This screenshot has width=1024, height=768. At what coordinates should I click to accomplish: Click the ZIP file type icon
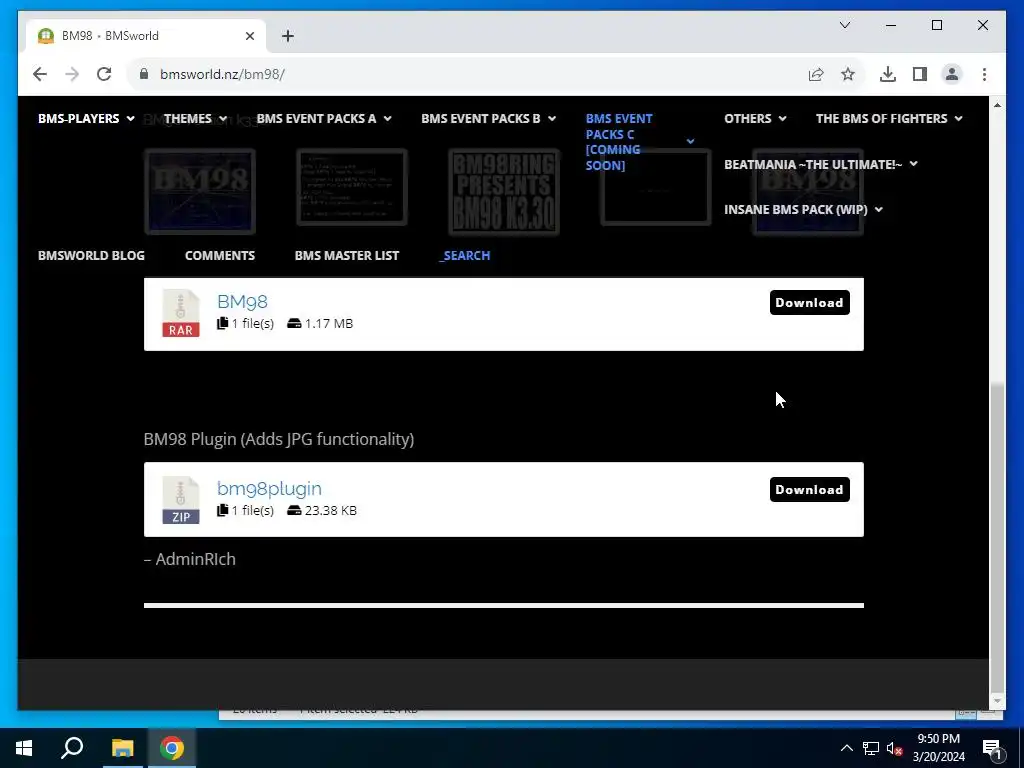coord(181,500)
